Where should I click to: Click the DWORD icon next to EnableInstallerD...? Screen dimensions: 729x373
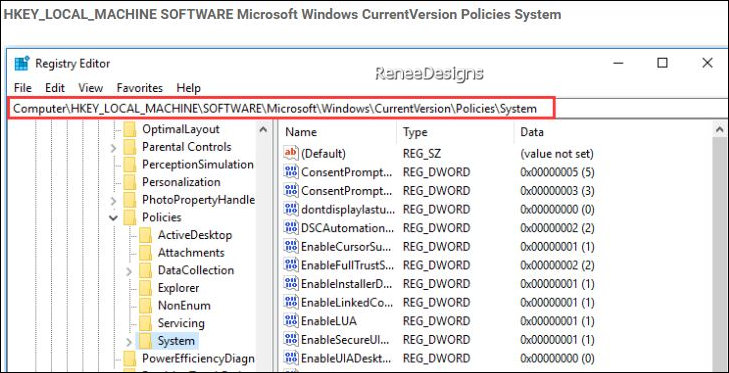tap(291, 283)
